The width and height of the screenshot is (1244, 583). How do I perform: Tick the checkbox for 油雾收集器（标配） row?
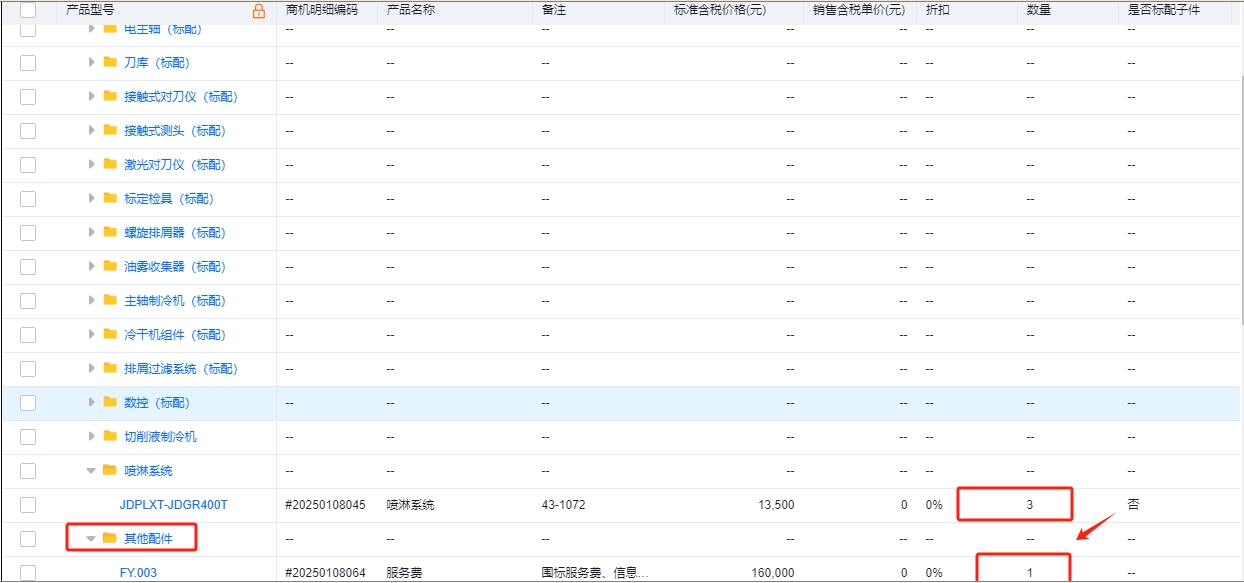28,267
